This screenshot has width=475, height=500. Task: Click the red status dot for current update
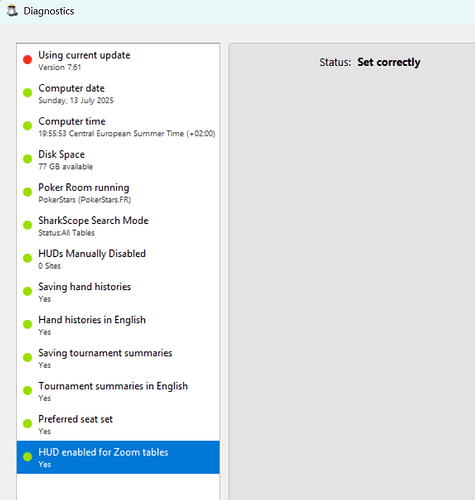[x=27, y=60]
